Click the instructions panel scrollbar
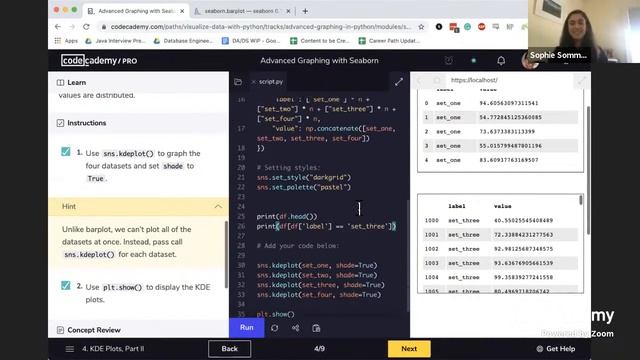640x360 pixels. tap(226, 255)
